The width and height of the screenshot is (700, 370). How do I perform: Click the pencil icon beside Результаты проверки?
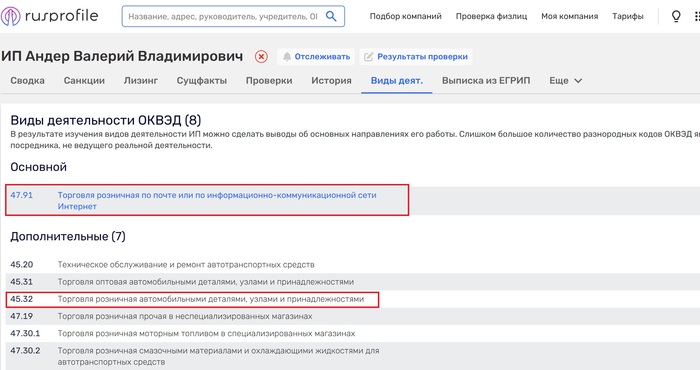click(x=368, y=57)
